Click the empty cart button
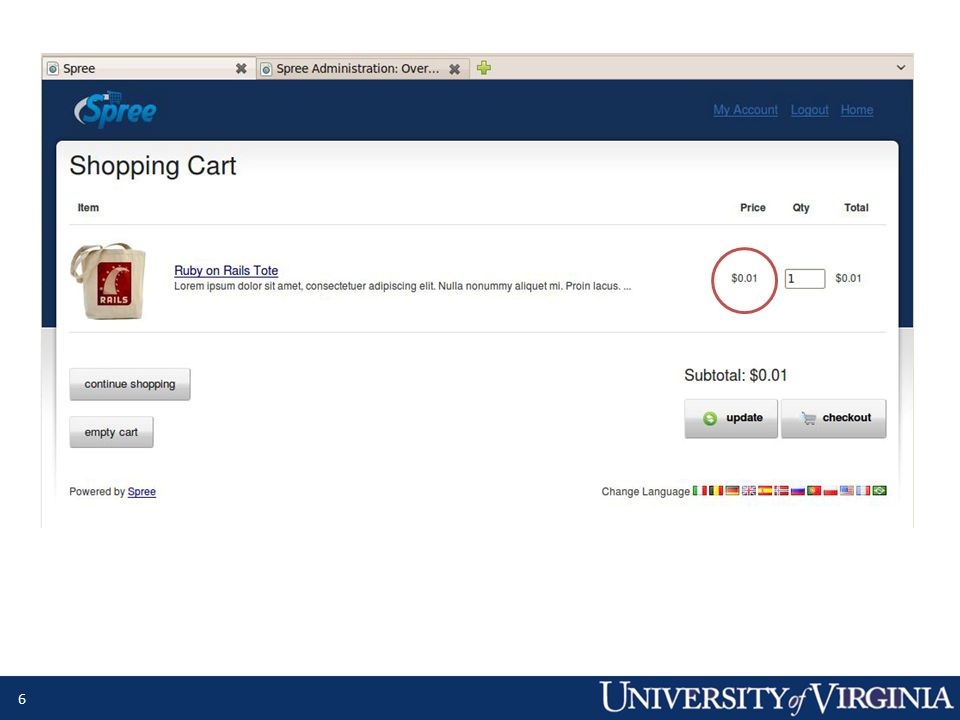Screen dimensions: 960x720 111,432
